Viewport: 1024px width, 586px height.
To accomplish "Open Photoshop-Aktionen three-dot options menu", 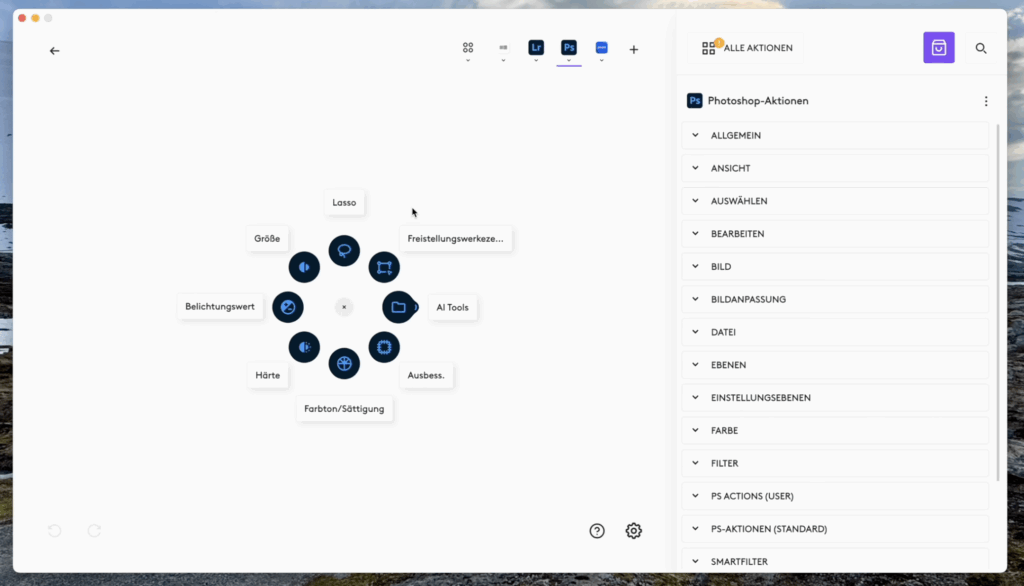I will click(986, 101).
